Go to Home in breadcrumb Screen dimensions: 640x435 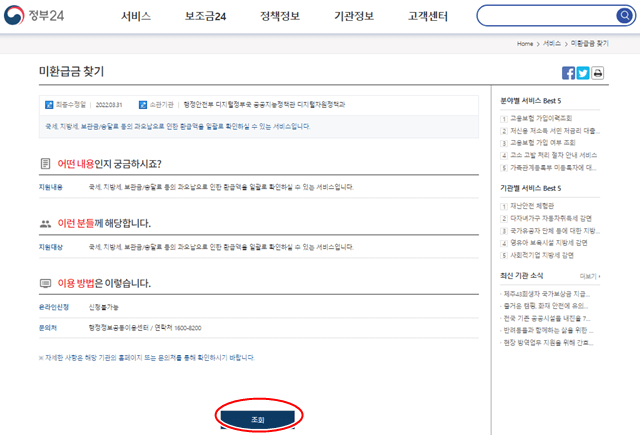525,44
